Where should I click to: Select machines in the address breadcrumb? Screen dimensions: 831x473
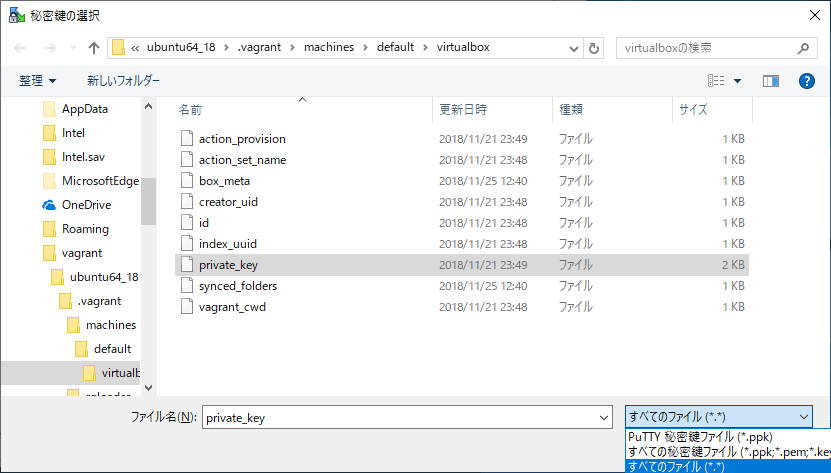[x=329, y=47]
